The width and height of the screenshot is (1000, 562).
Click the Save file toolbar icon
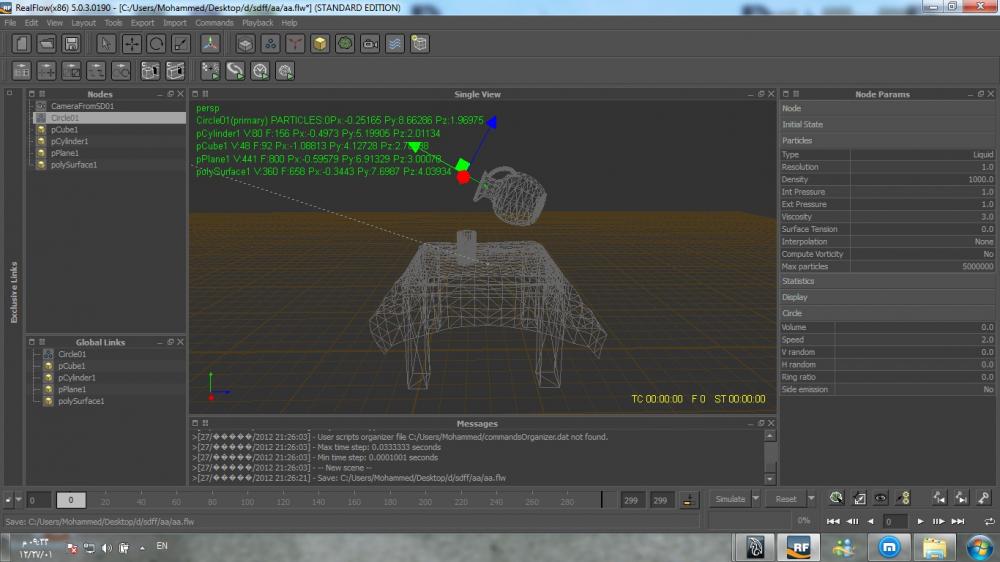pos(71,44)
